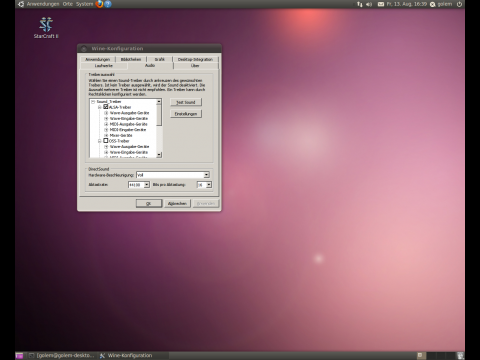Toggle the ALSA-Treiber checkbox
The image size is (480, 360).
tap(106, 107)
